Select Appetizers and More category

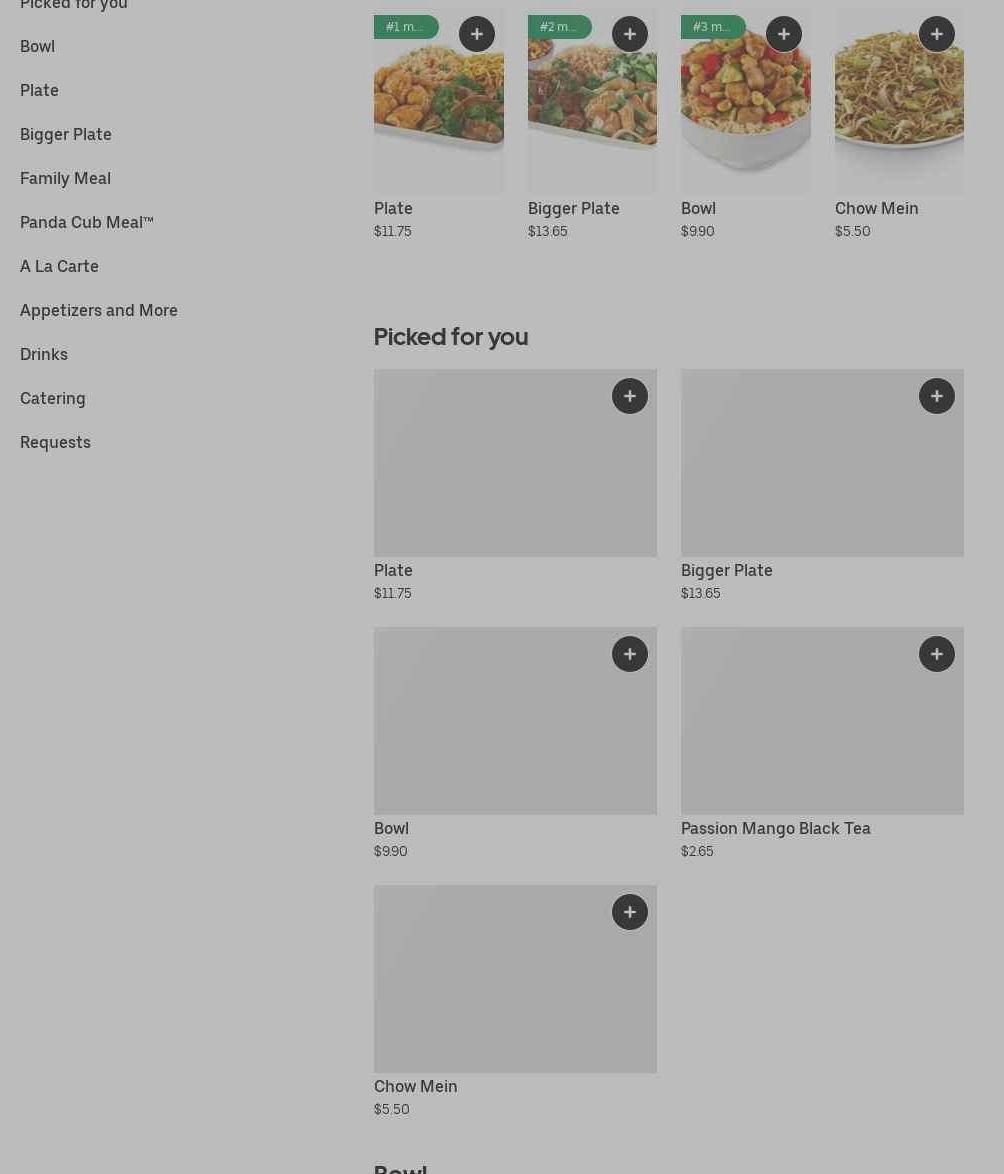coord(99,310)
